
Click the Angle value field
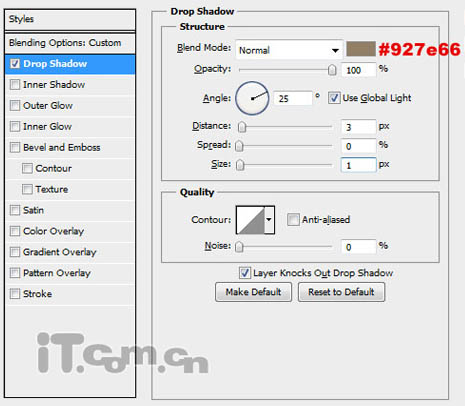[x=293, y=98]
